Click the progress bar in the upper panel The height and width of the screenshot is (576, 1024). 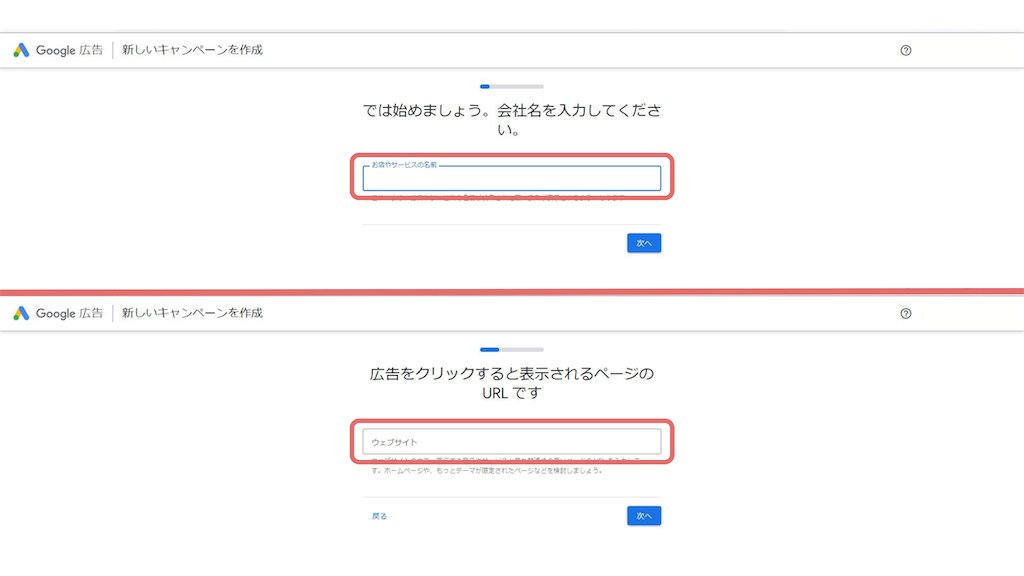click(512, 86)
